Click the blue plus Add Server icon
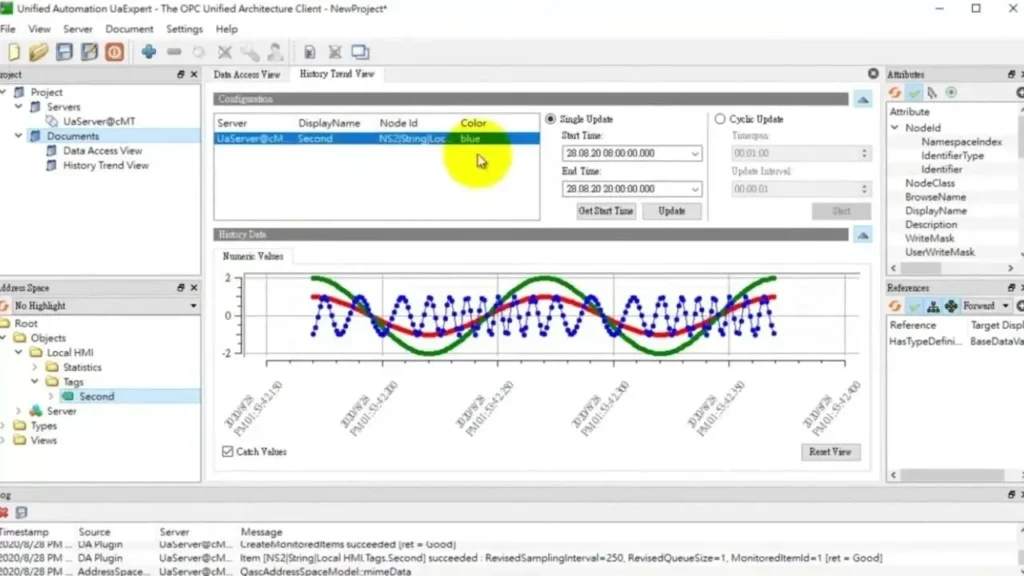1024x576 pixels. pyautogui.click(x=149, y=52)
